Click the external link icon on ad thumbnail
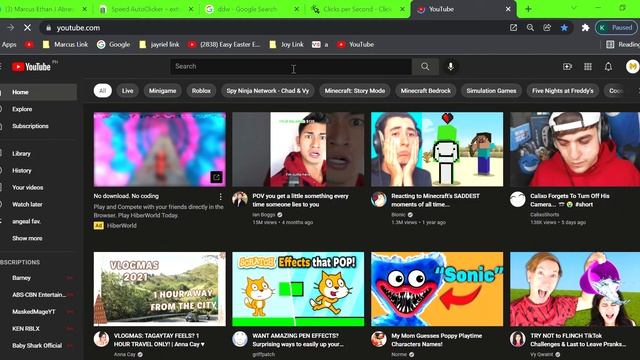The width and height of the screenshot is (640, 360). tap(216, 177)
